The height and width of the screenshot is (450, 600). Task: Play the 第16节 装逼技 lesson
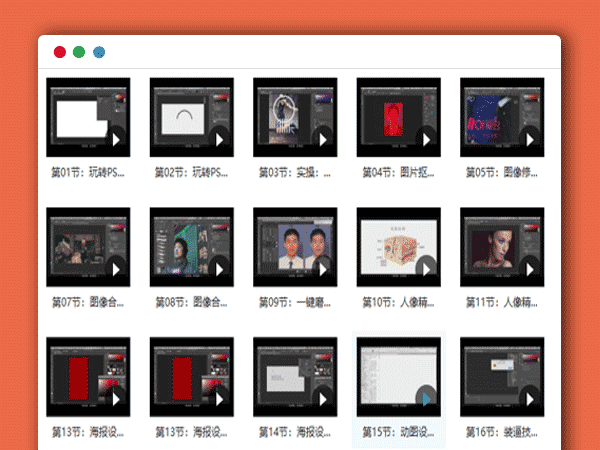530,398
